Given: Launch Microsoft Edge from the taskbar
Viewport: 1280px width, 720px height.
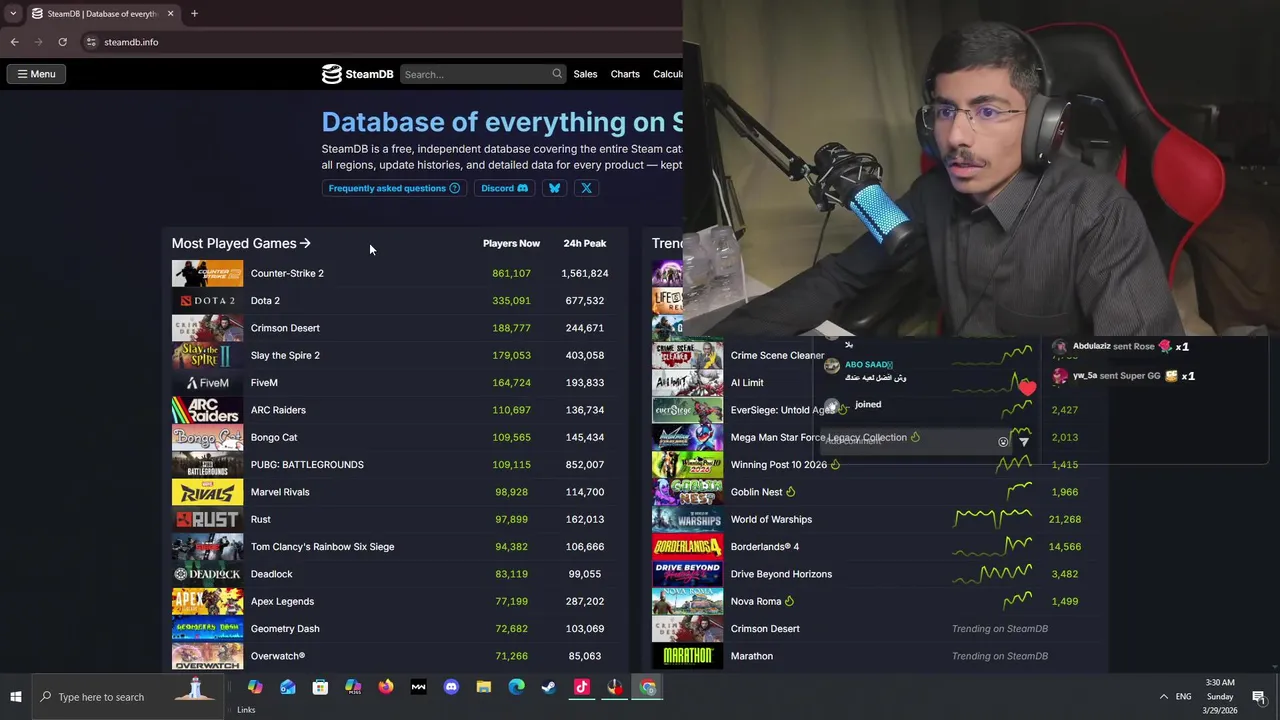Looking at the screenshot, I should [516, 687].
